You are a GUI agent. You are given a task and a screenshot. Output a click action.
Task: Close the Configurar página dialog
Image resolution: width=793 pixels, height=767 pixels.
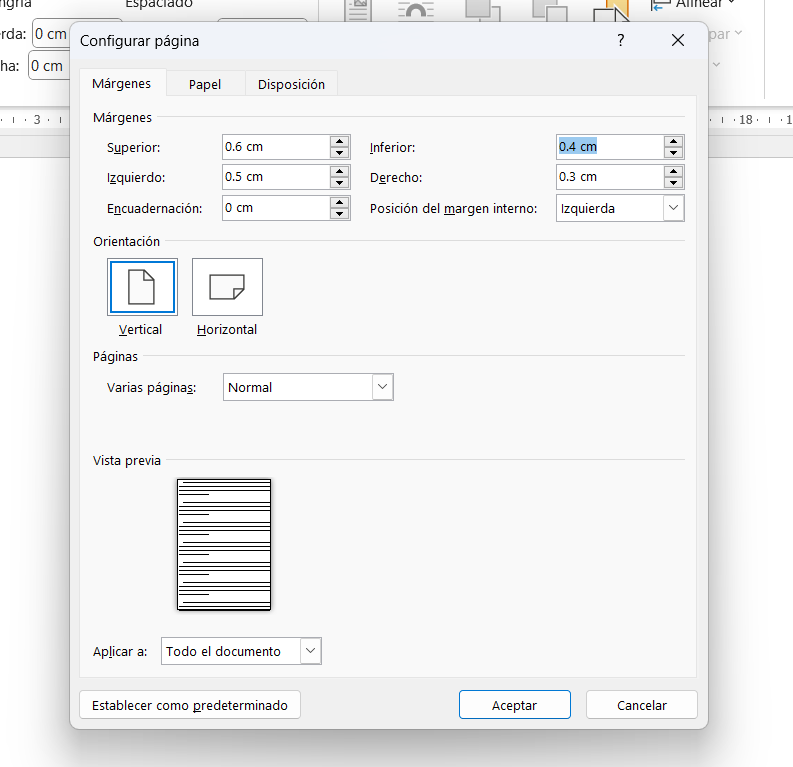(678, 40)
